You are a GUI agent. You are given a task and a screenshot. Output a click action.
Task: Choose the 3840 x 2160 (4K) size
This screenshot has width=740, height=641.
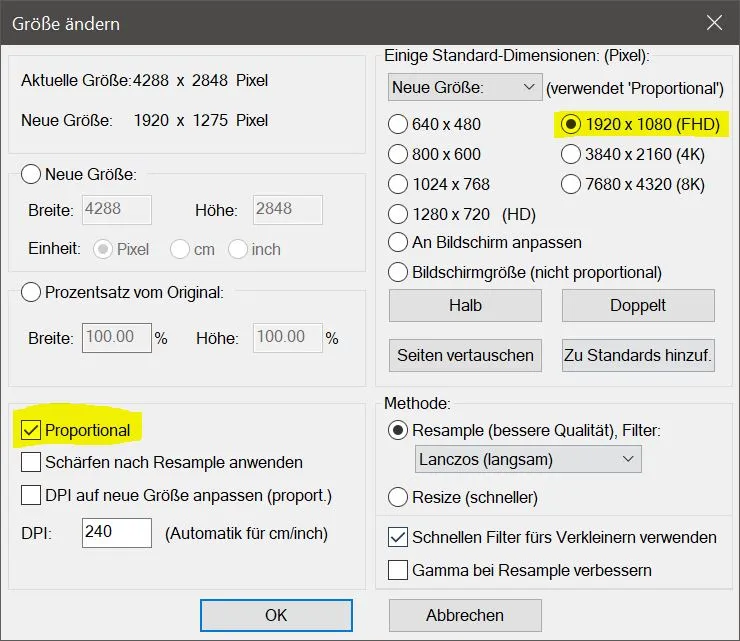coord(571,154)
